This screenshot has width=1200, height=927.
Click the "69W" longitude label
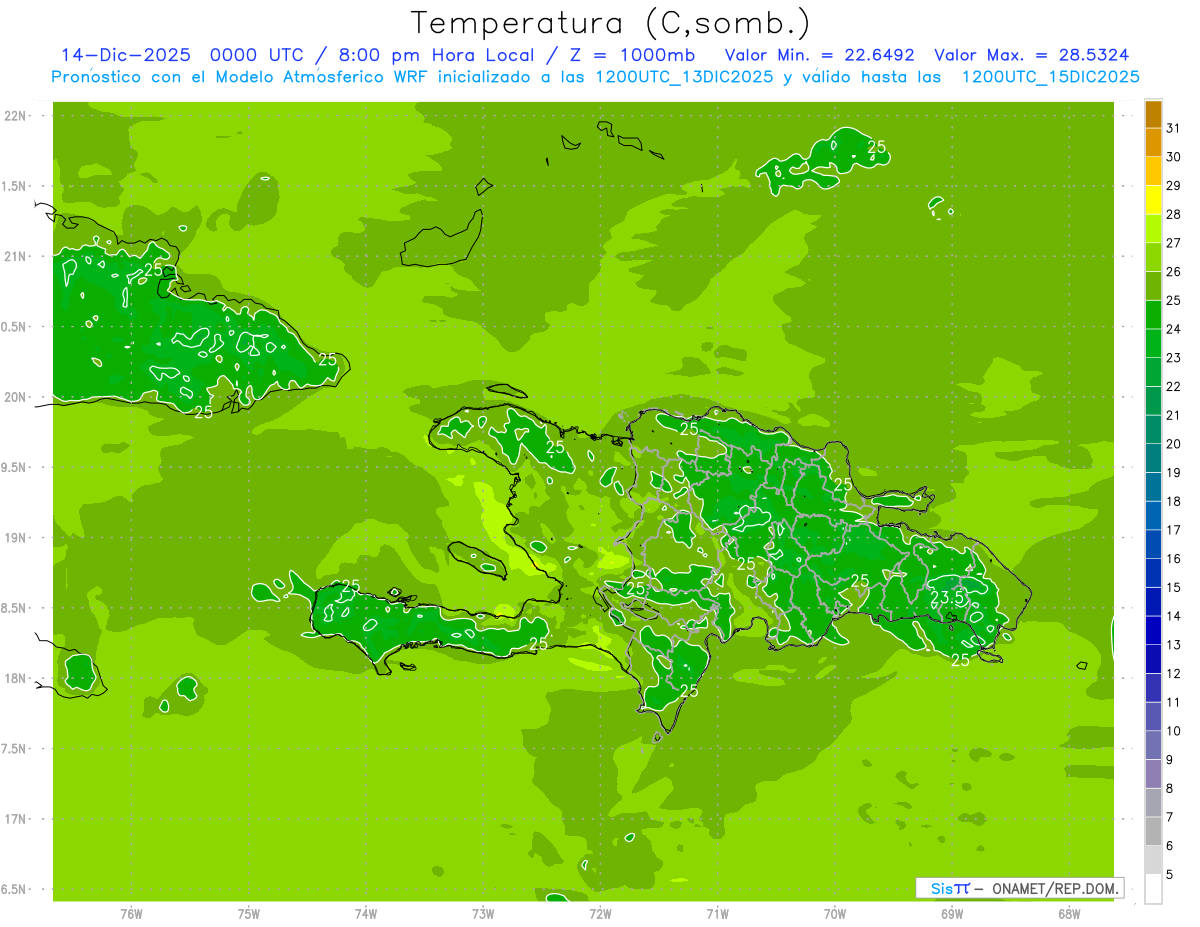[x=952, y=913]
